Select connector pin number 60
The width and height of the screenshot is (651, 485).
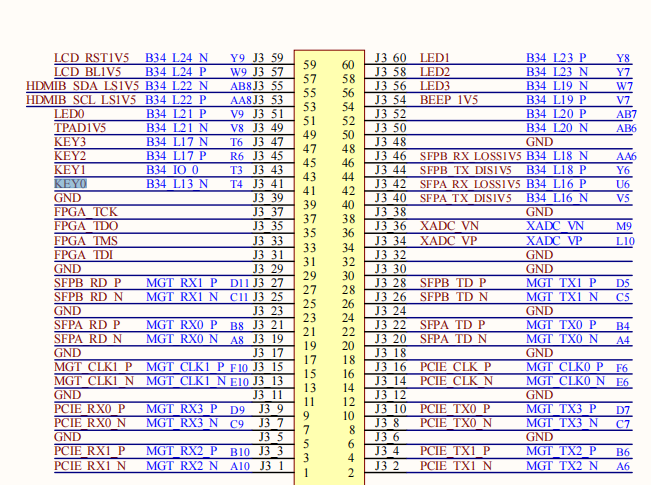point(348,65)
